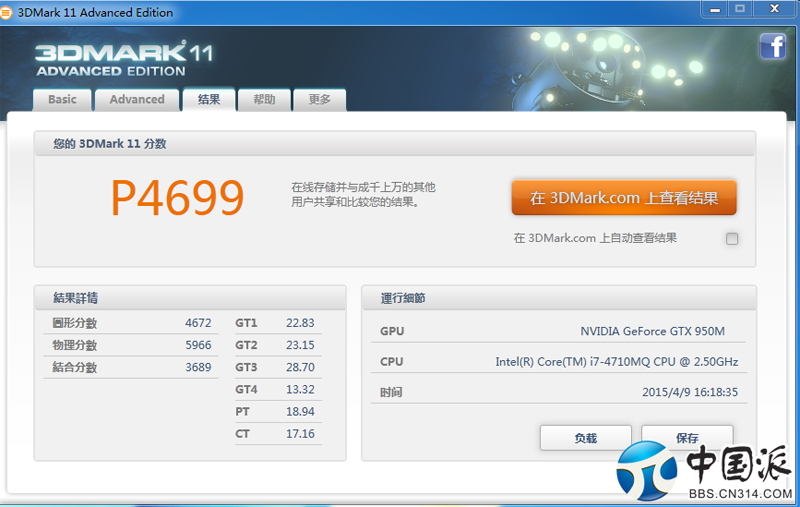The width and height of the screenshot is (800, 507).
Task: Click the CPU label in run details
Action: [392, 362]
